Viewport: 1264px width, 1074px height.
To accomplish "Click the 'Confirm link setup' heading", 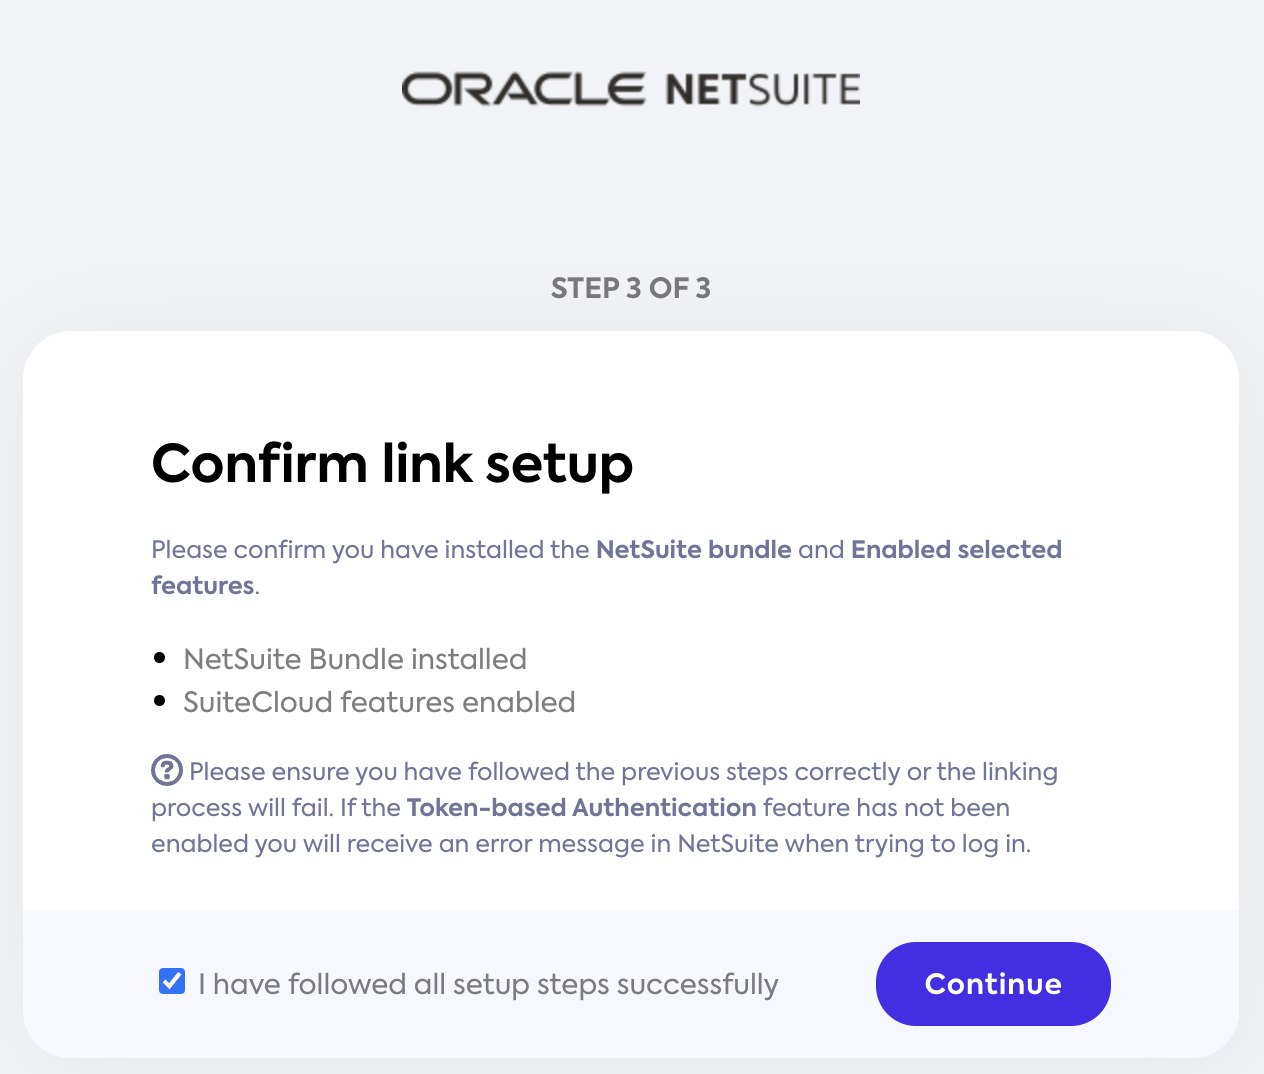I will [x=392, y=463].
